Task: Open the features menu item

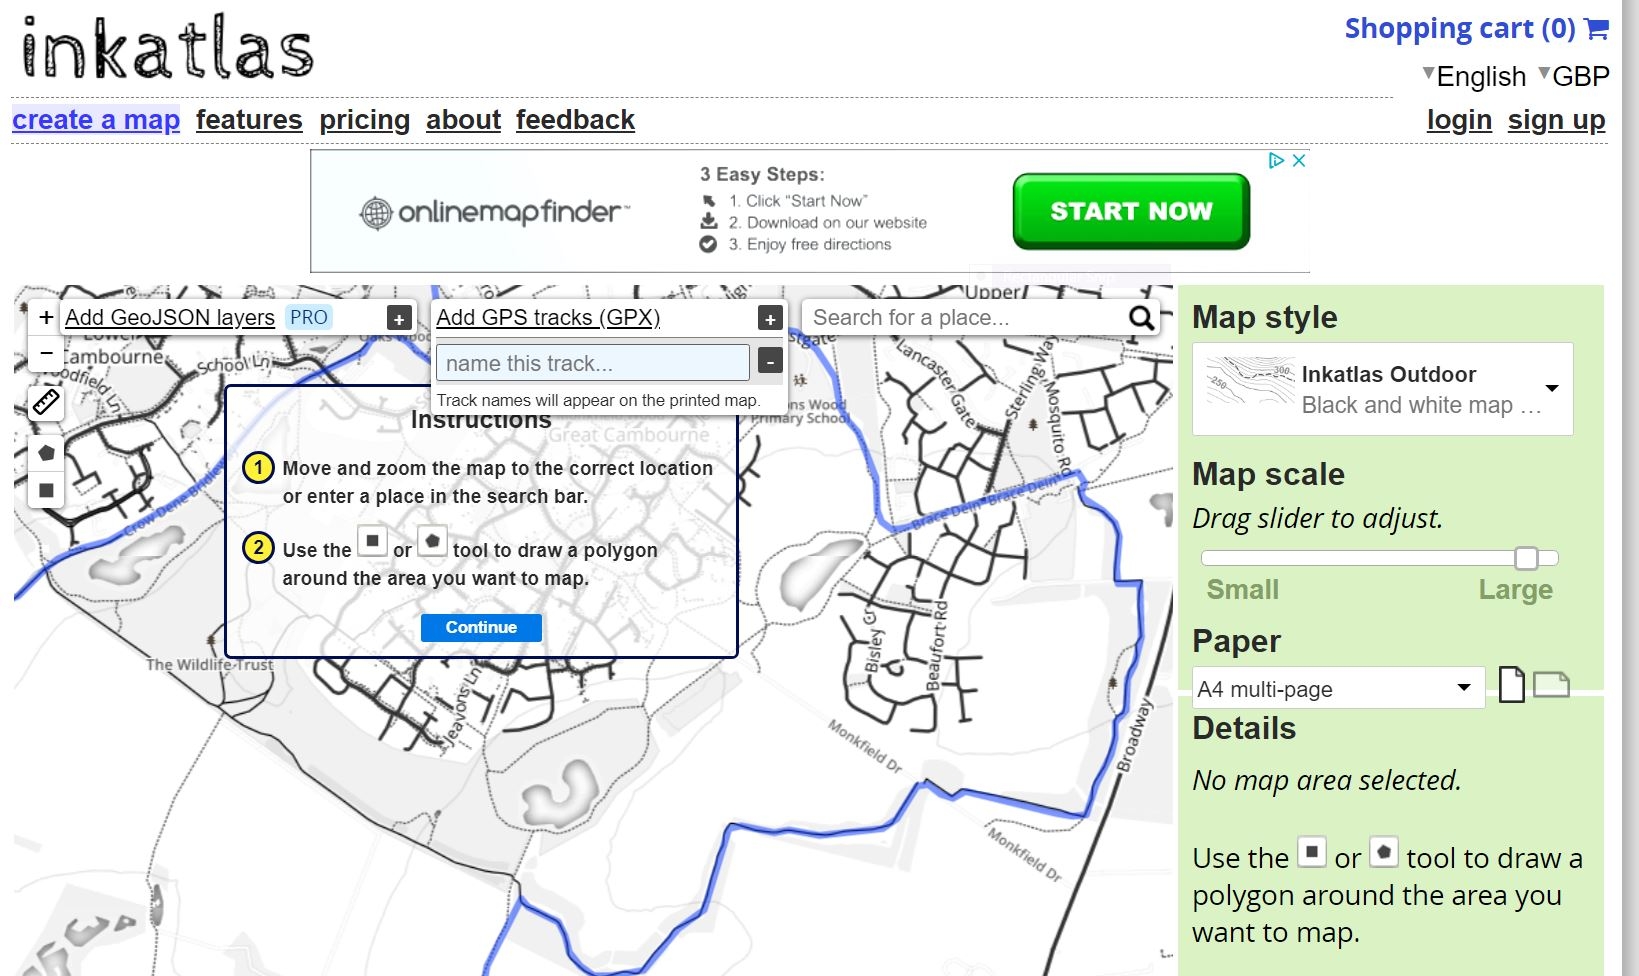Action: click(x=249, y=120)
